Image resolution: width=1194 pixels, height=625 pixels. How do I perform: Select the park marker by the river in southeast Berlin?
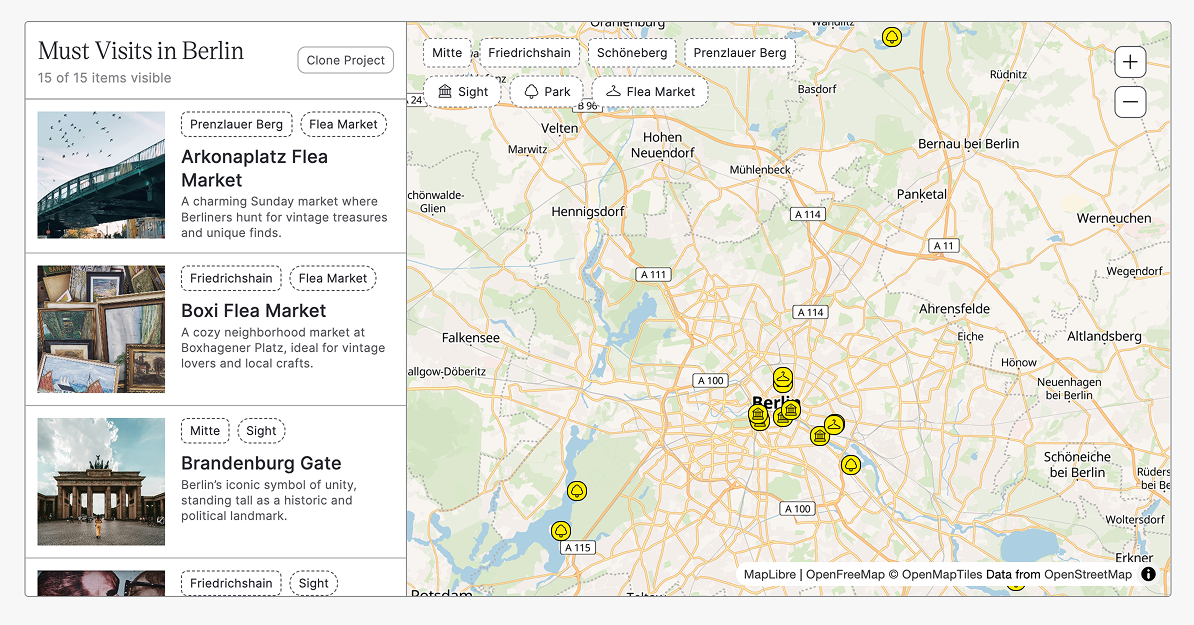coord(851,464)
